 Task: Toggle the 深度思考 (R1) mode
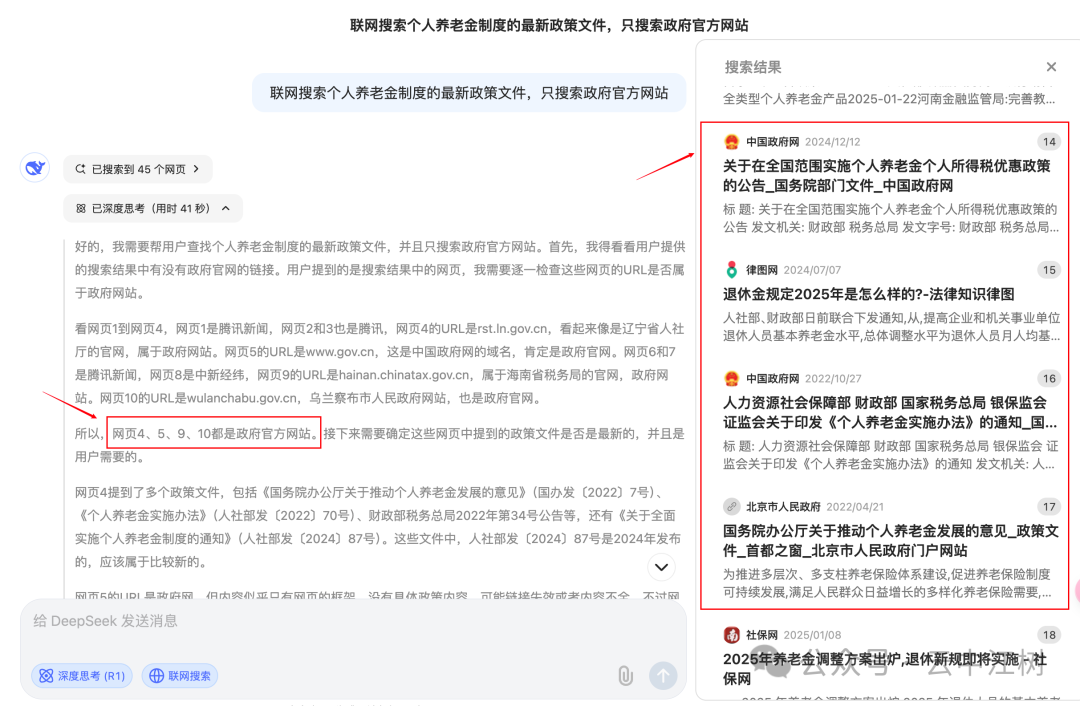pyautogui.click(x=82, y=676)
